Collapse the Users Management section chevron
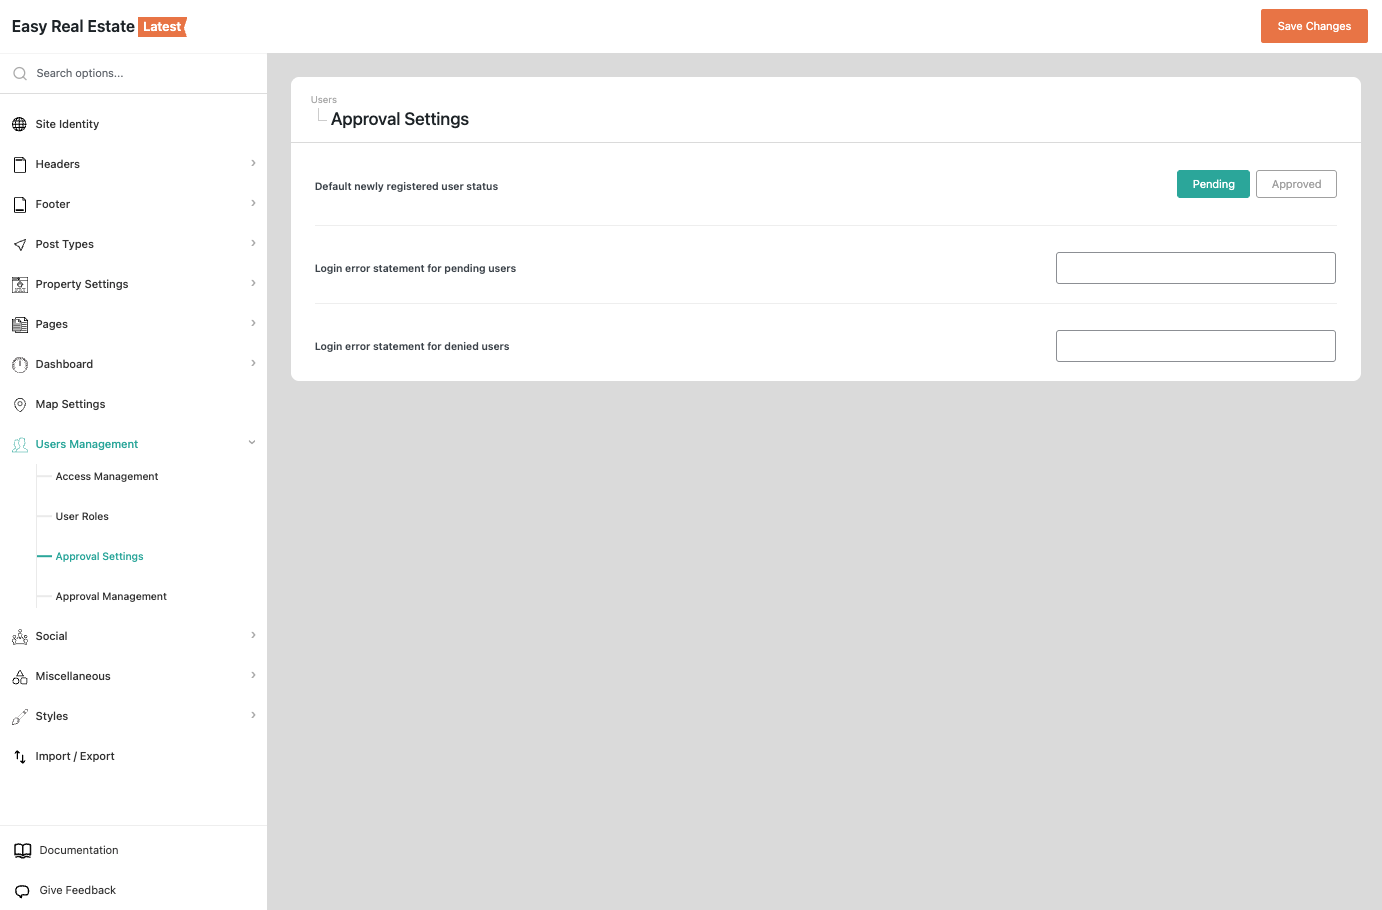Image resolution: width=1382 pixels, height=910 pixels. click(x=252, y=443)
